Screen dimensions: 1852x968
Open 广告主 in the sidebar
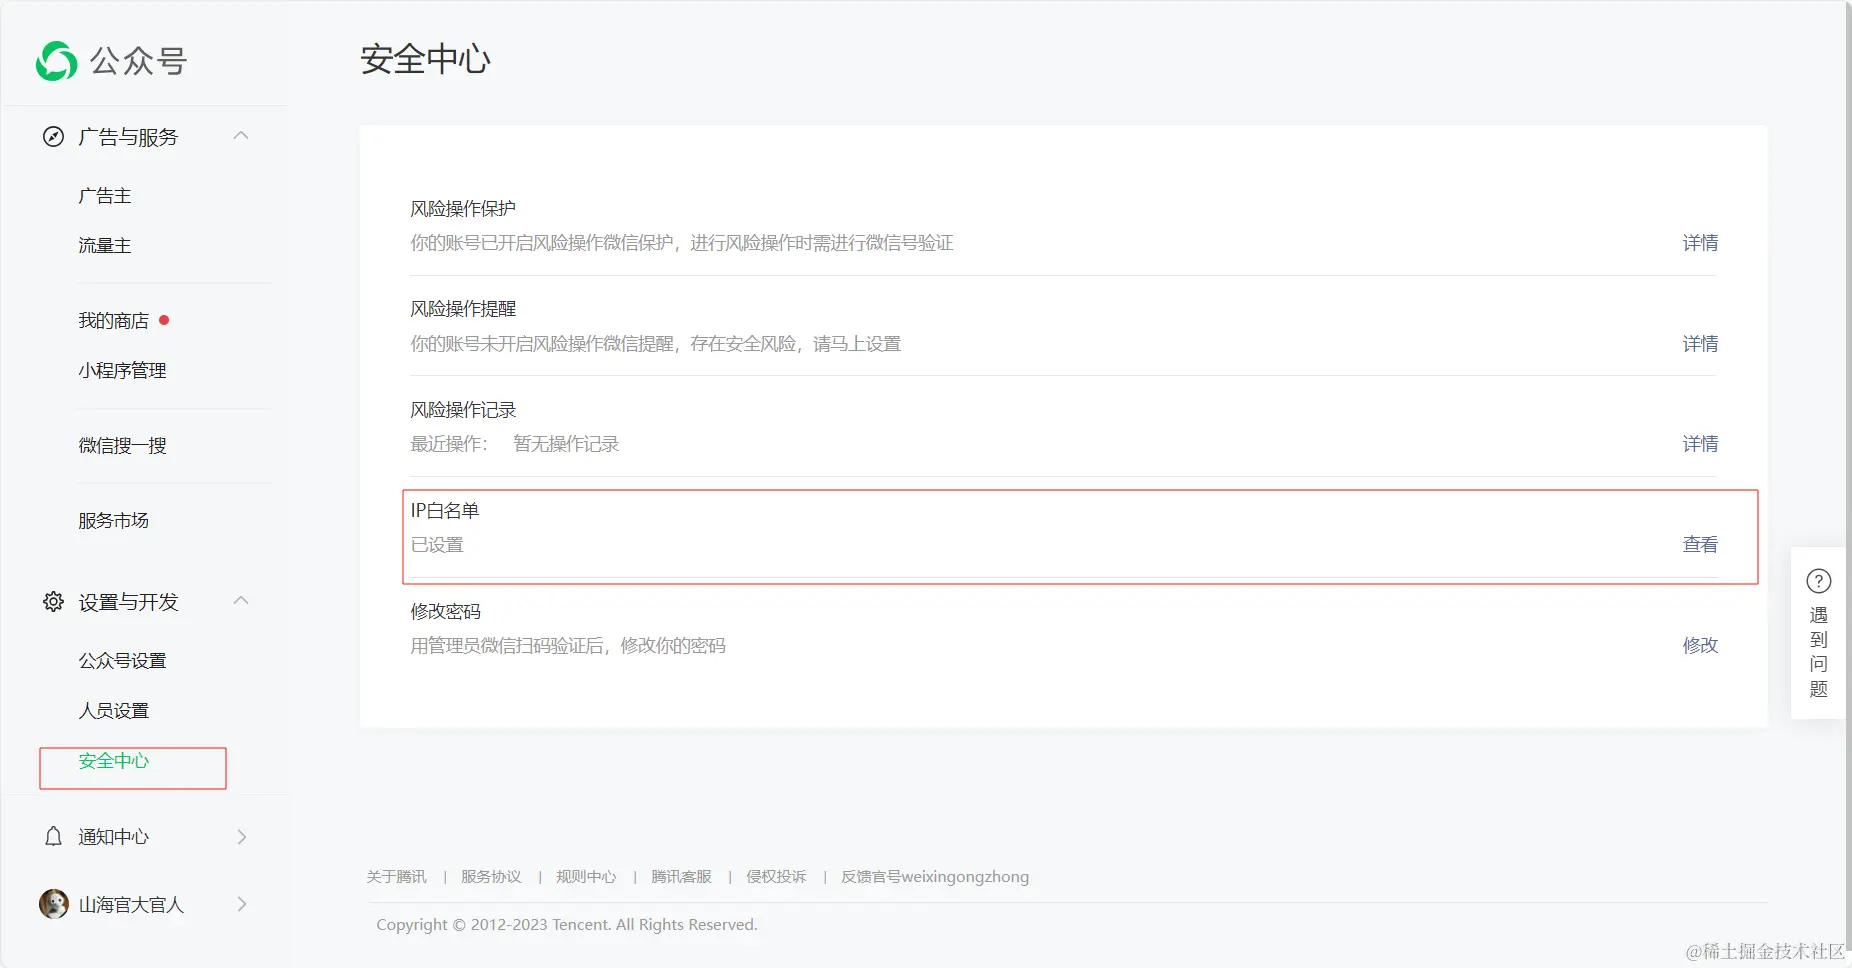(x=105, y=196)
